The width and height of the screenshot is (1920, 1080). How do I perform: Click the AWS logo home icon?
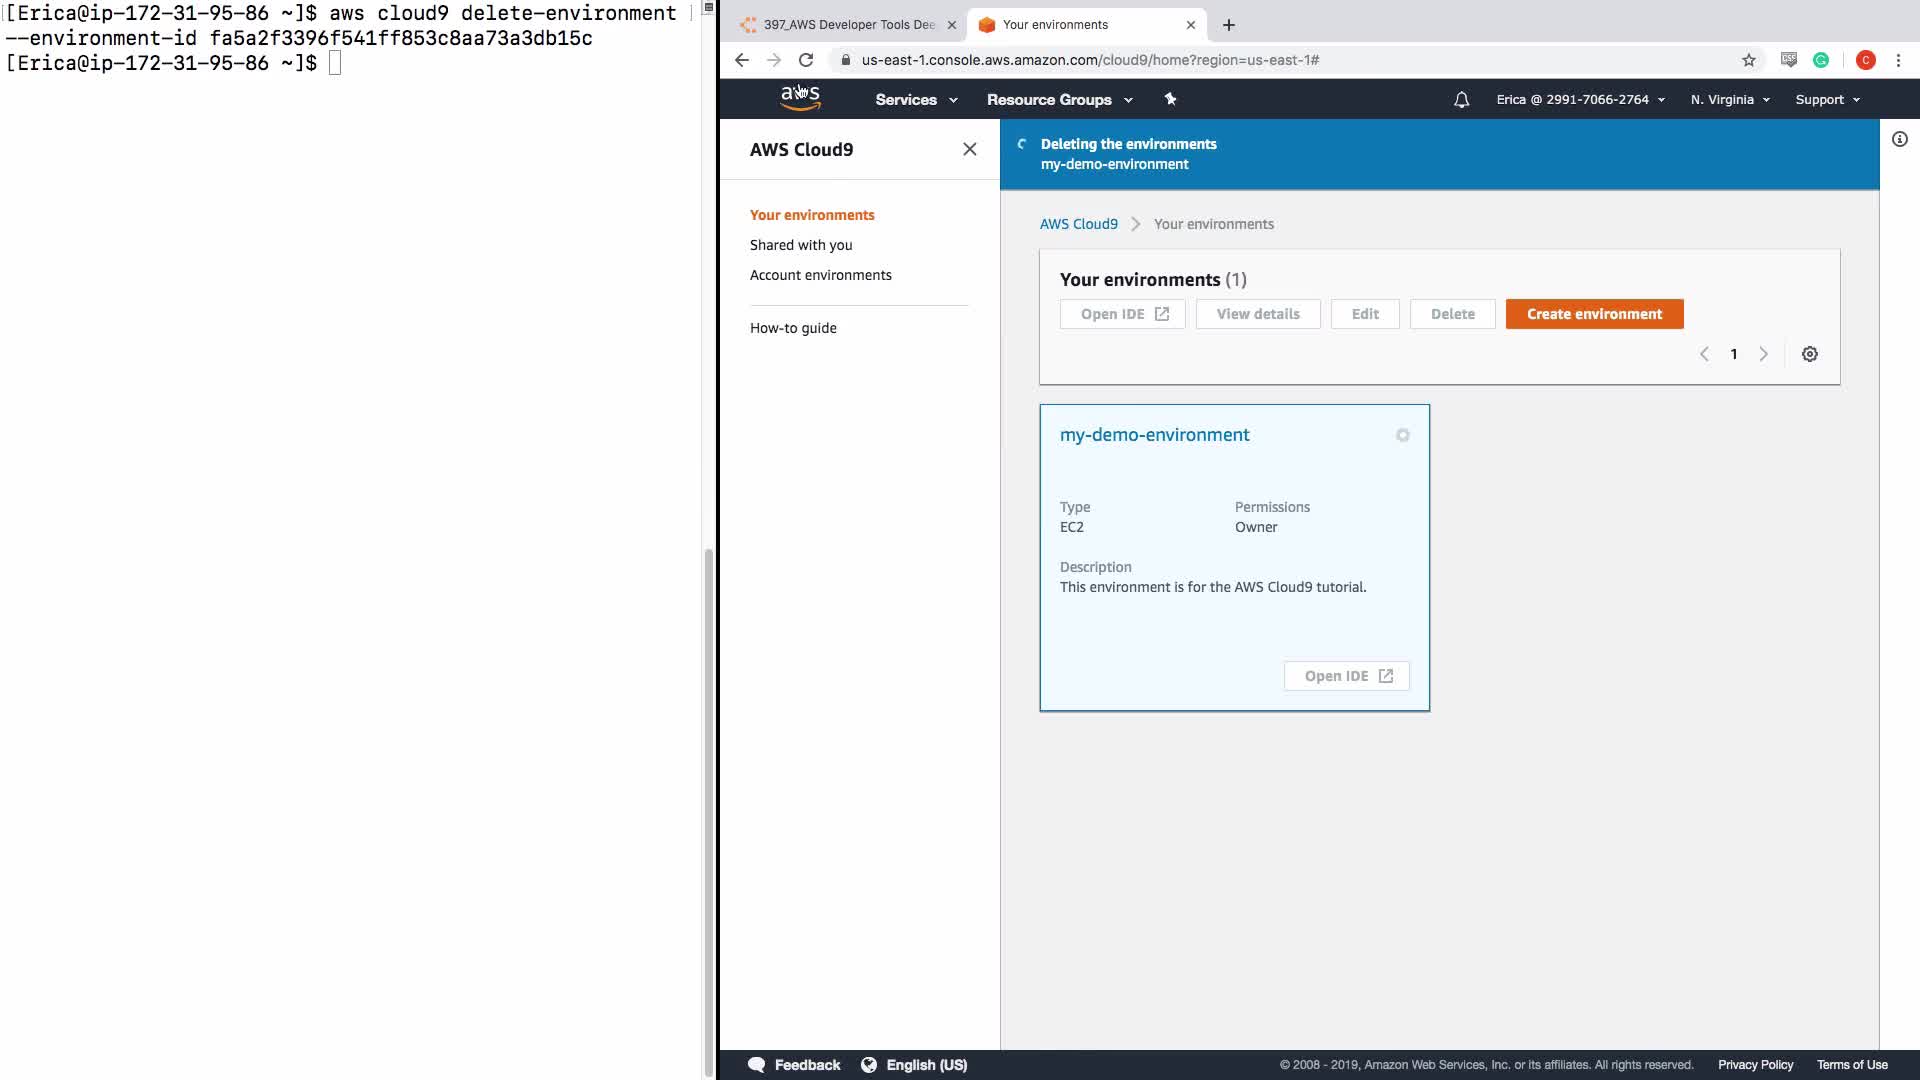(x=800, y=98)
